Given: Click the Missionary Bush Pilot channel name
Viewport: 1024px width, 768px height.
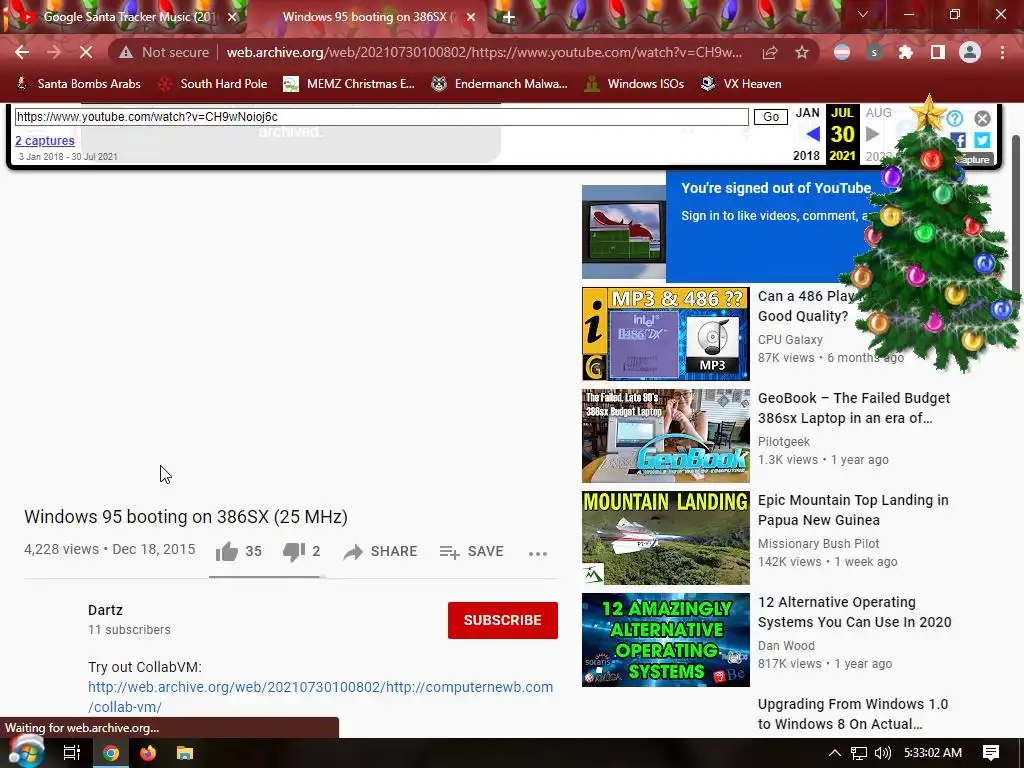Looking at the screenshot, I should pos(818,543).
